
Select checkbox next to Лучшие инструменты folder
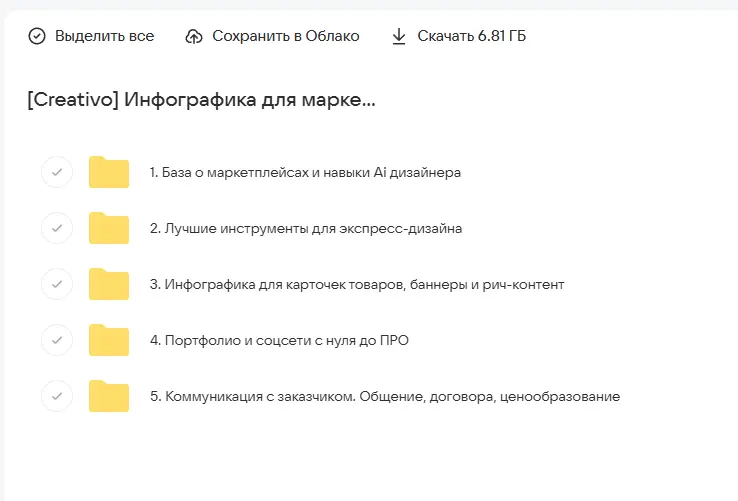(x=57, y=228)
